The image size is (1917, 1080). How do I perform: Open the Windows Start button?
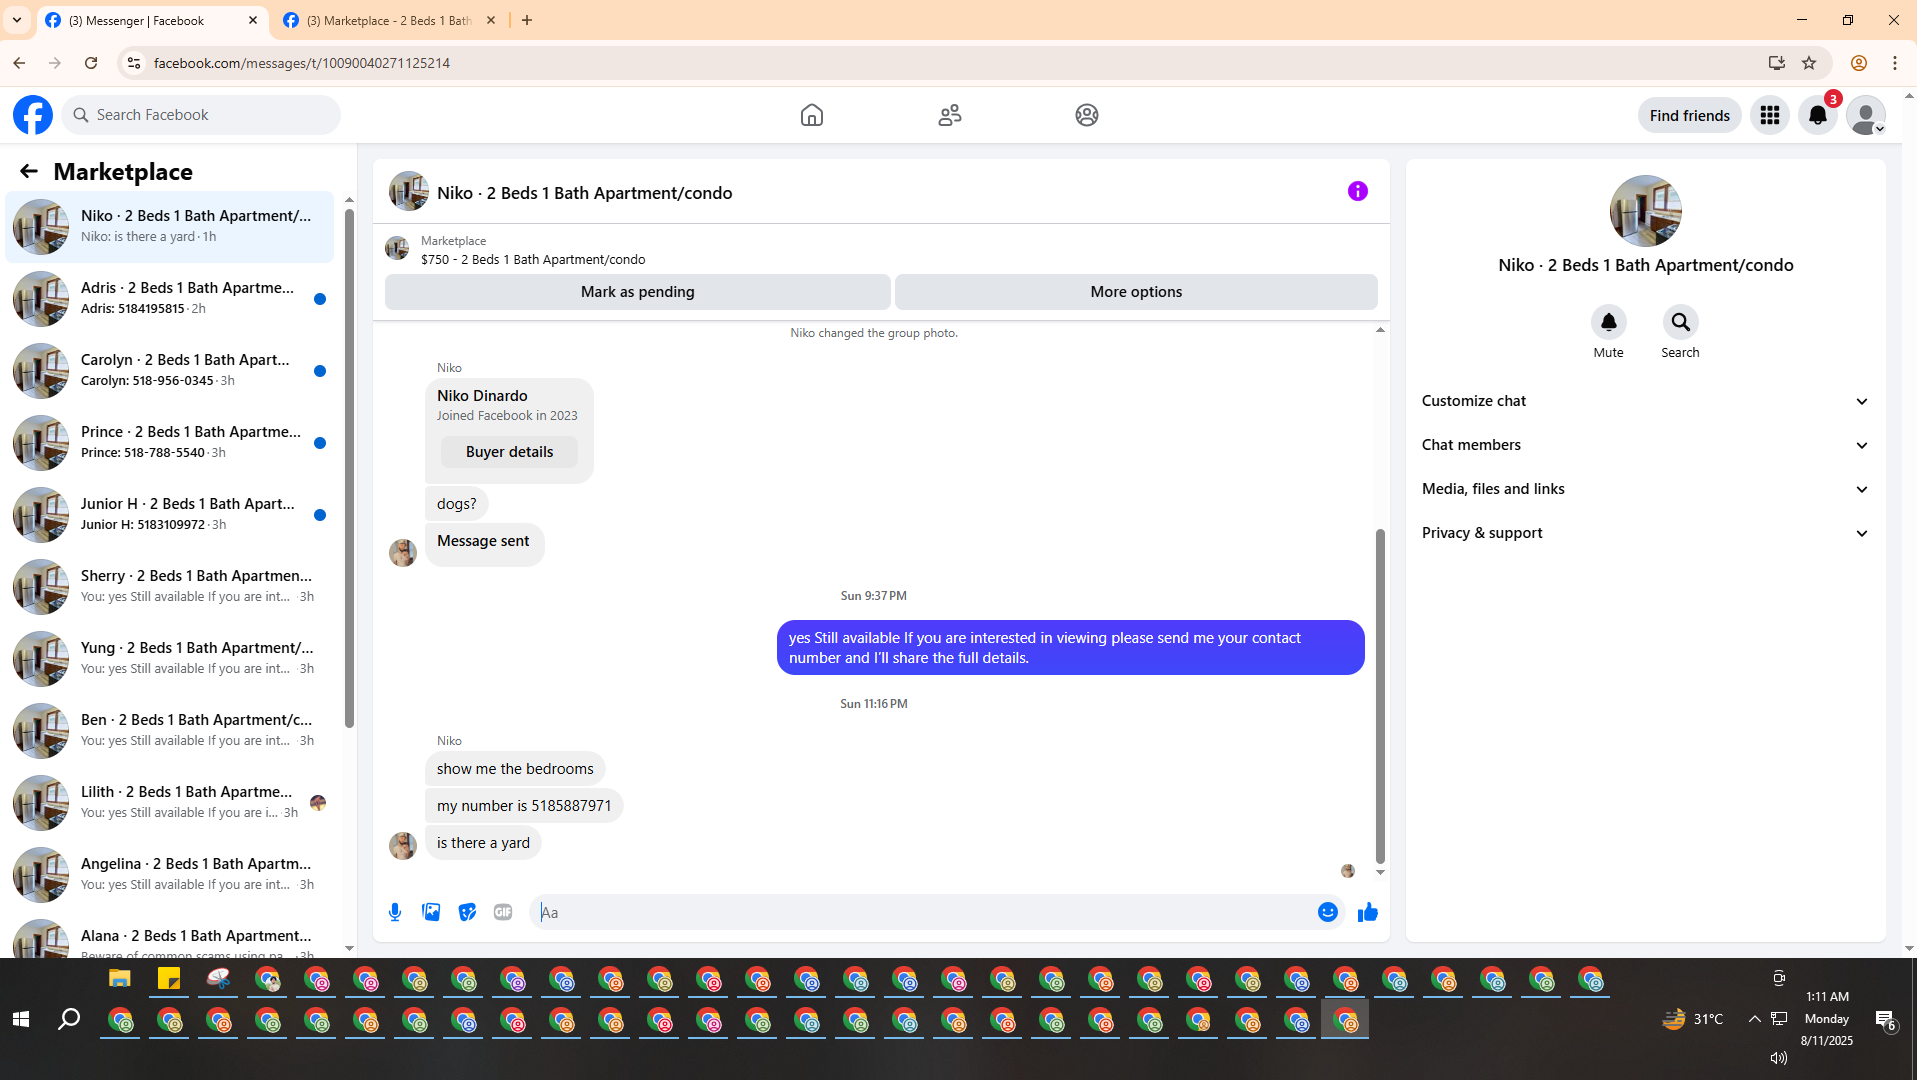click(21, 1019)
